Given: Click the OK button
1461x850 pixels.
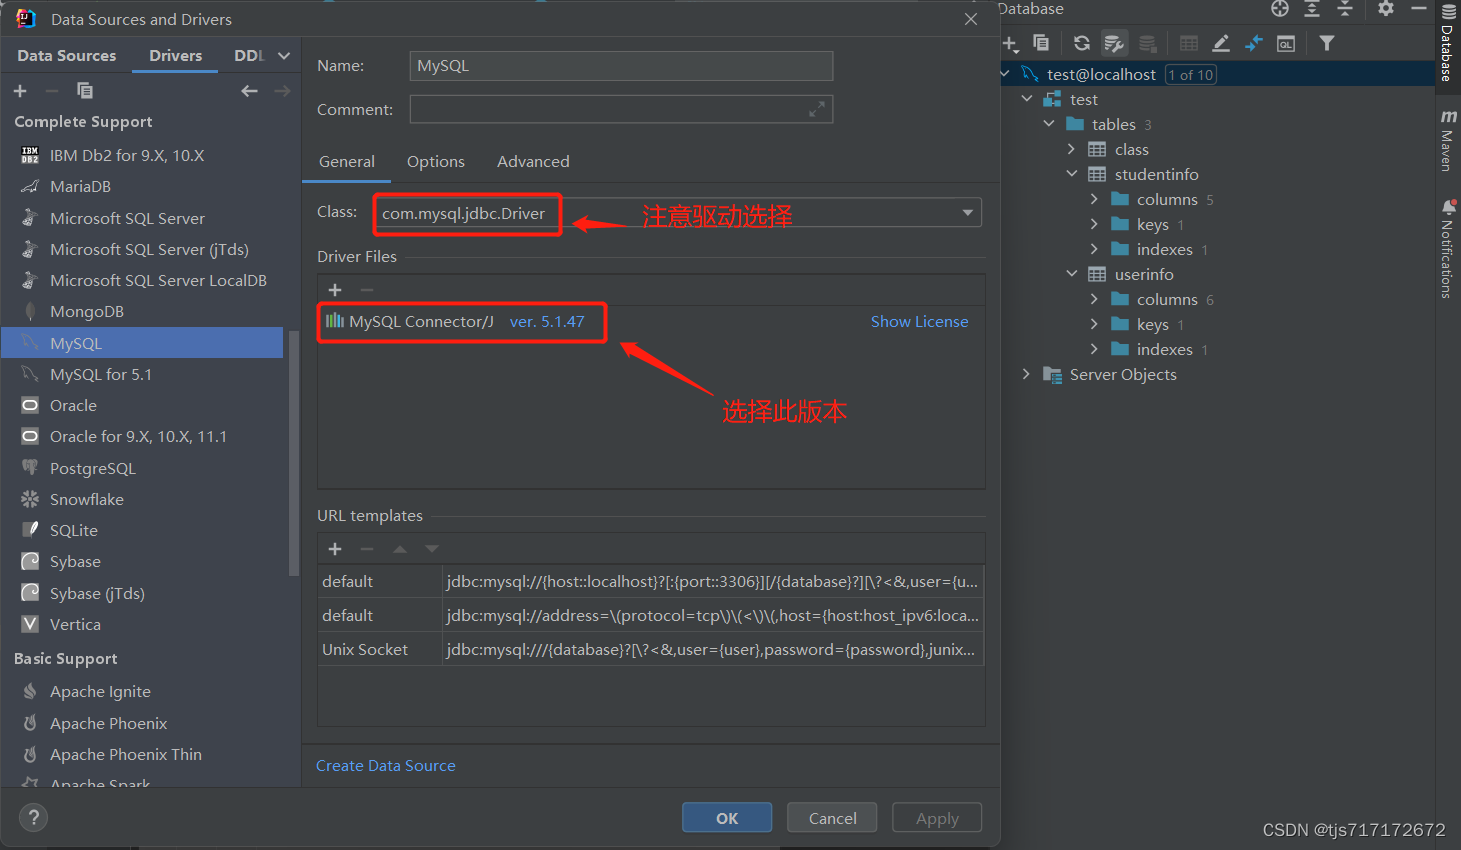Looking at the screenshot, I should click(x=727, y=818).
